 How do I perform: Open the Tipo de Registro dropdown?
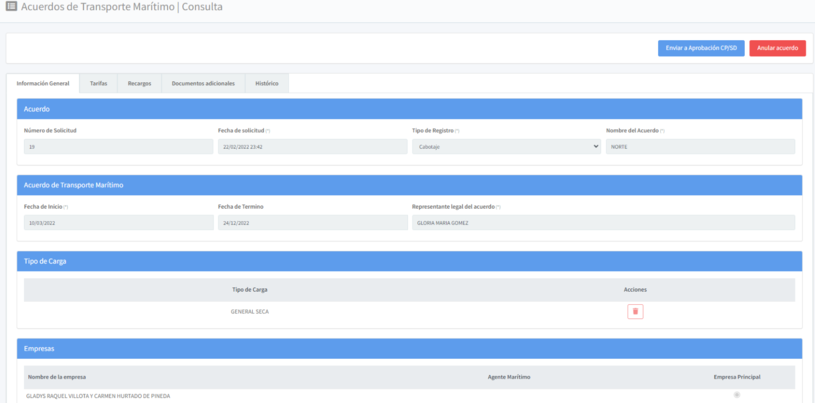pyautogui.click(x=505, y=146)
